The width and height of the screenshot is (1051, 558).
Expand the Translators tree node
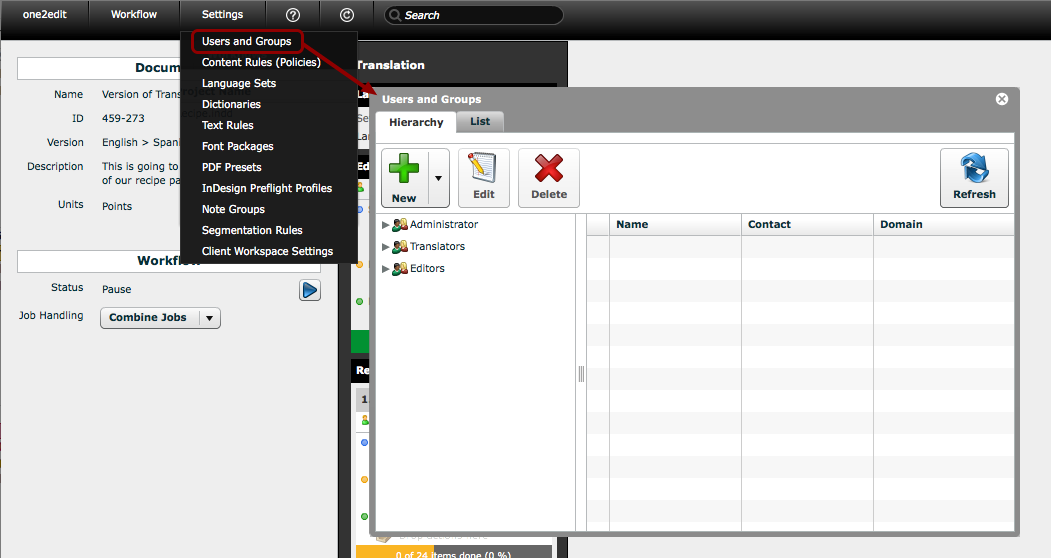pyautogui.click(x=385, y=247)
